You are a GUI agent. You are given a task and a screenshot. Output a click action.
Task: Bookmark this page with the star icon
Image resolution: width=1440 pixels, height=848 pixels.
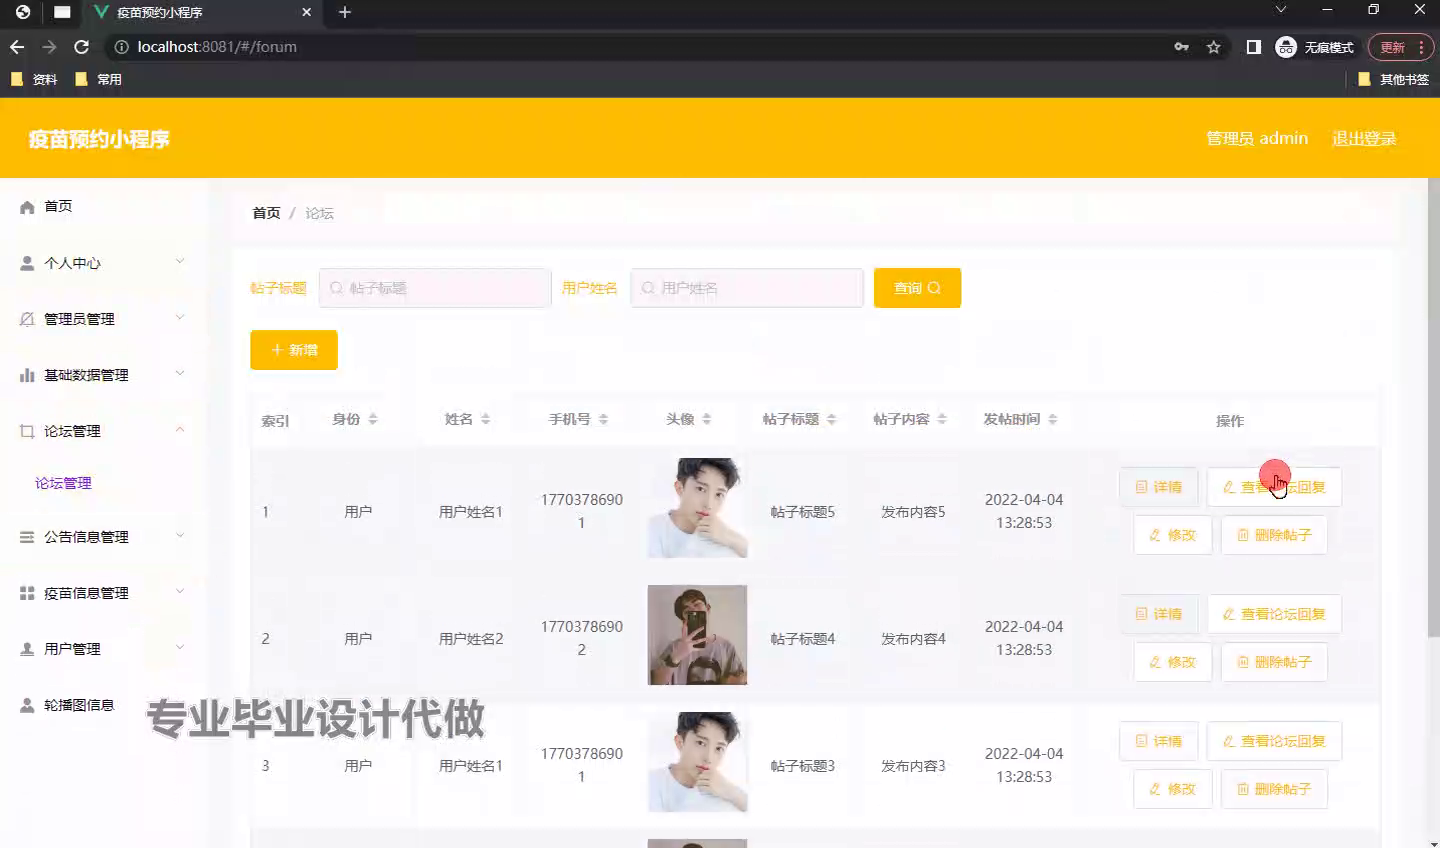(1214, 47)
